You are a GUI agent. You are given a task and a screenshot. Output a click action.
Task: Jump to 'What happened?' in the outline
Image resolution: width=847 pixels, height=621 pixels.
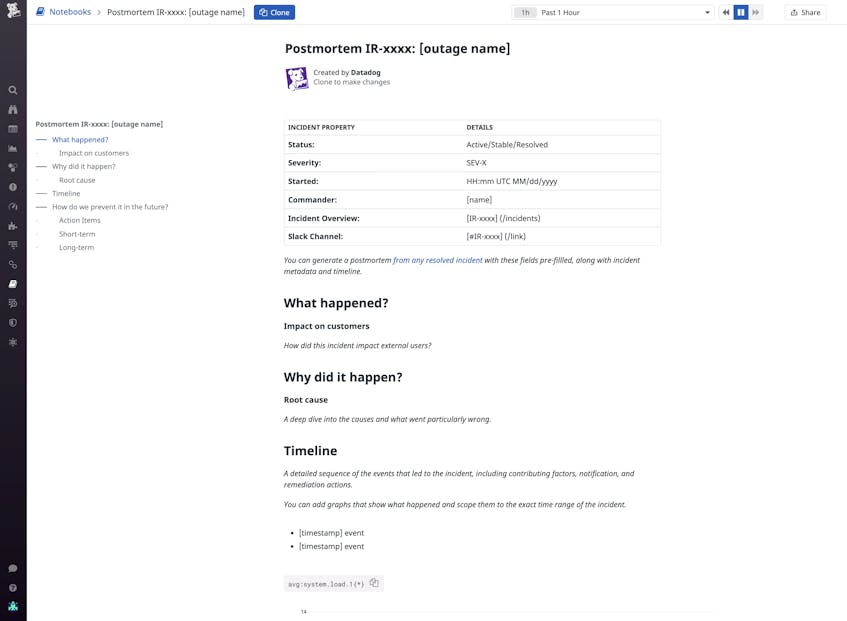click(80, 140)
